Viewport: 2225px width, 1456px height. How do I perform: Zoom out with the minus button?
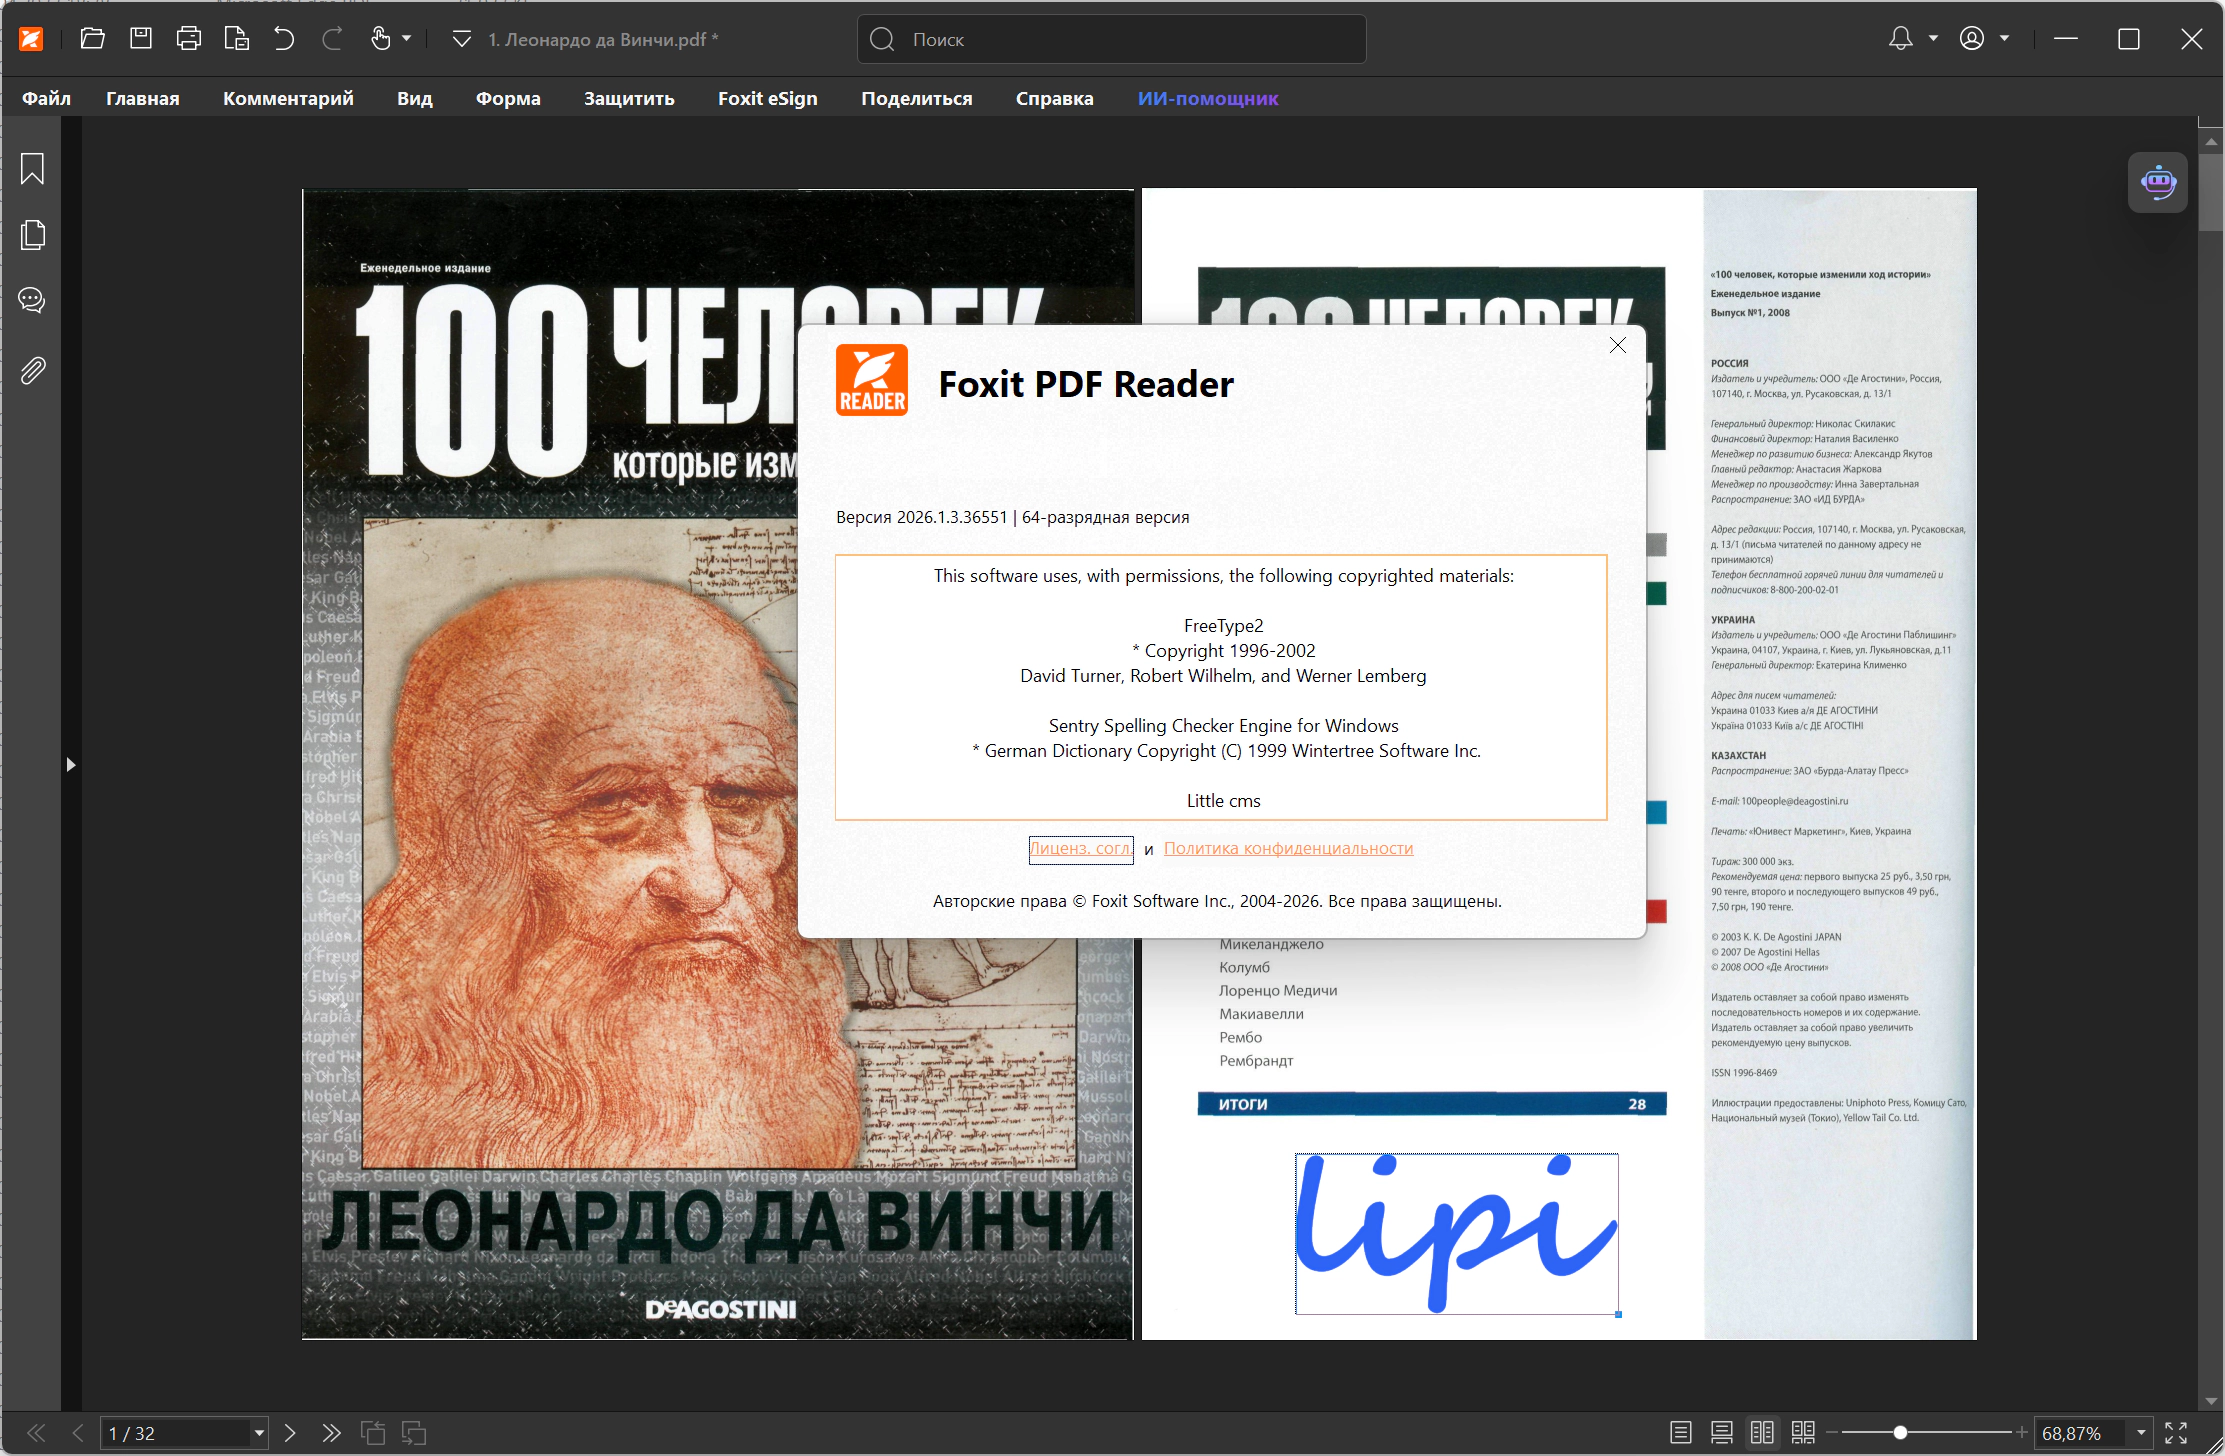click(x=1832, y=1433)
